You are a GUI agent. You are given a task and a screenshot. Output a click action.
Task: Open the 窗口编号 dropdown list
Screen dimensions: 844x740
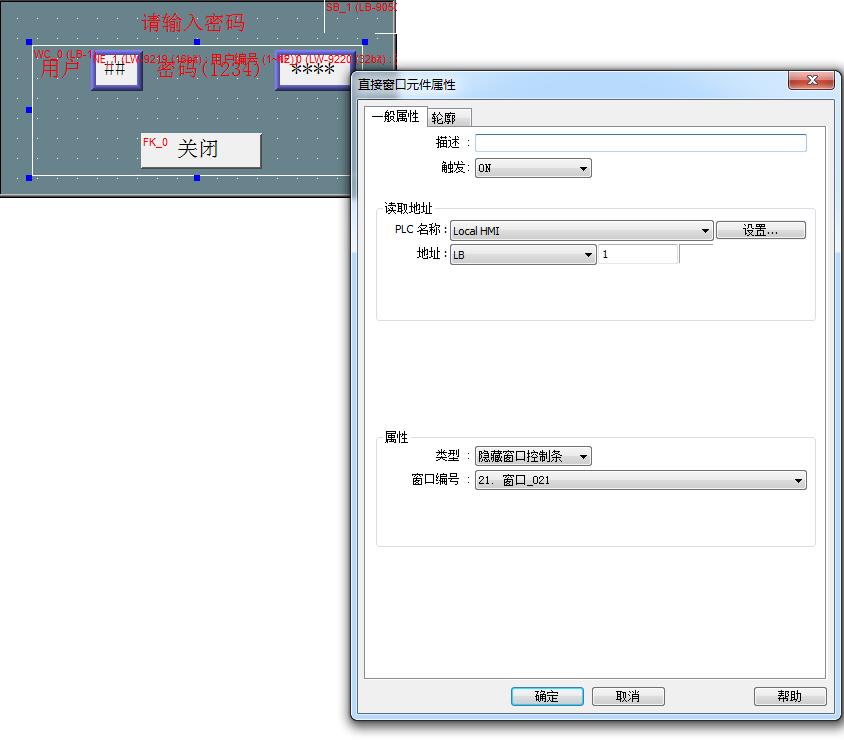click(x=640, y=480)
